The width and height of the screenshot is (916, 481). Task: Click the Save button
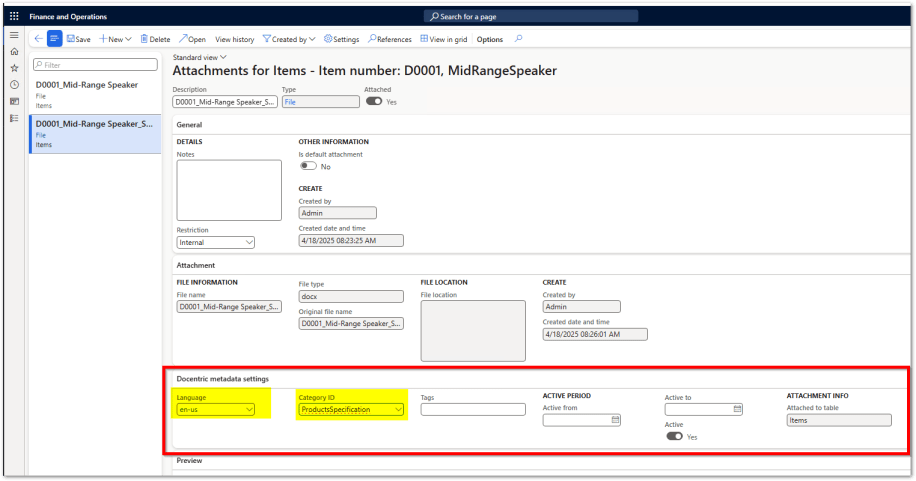78,39
